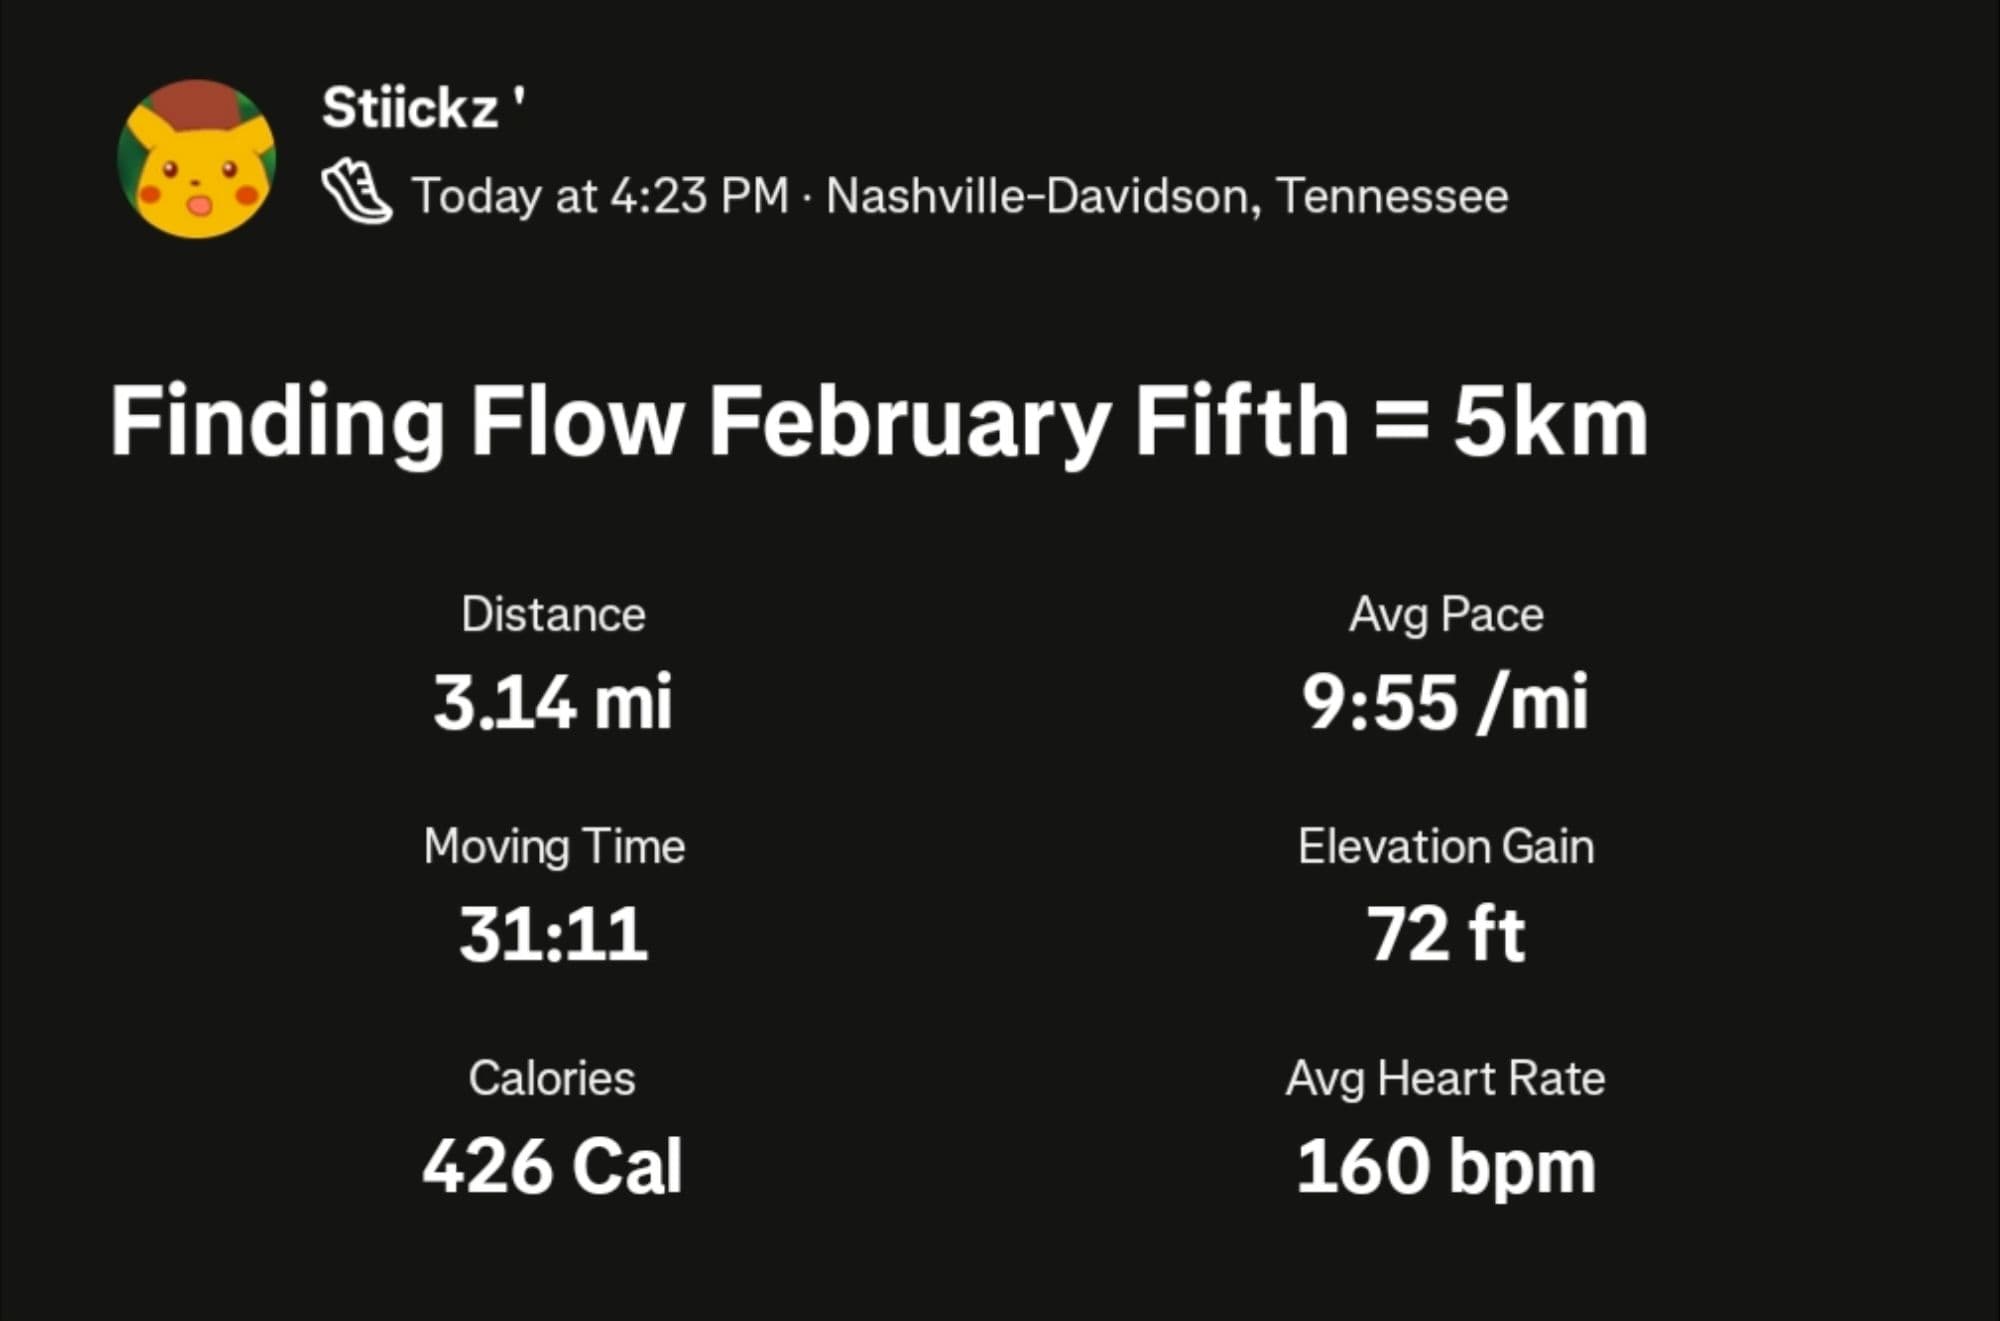Select the 31:11 moving time value
Image resolution: width=2000 pixels, height=1321 pixels.
(553, 934)
